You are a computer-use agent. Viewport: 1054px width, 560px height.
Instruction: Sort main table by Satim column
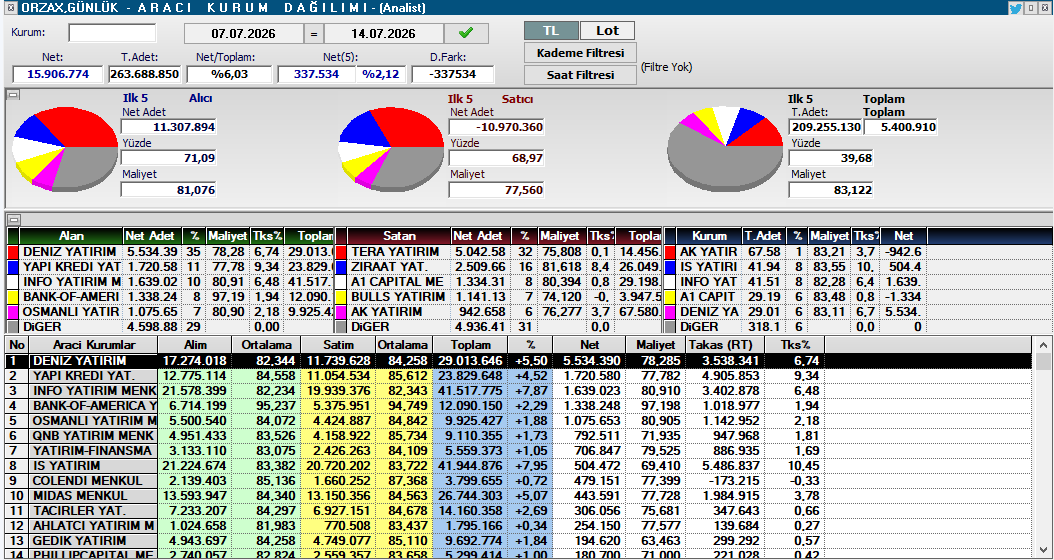click(x=337, y=345)
